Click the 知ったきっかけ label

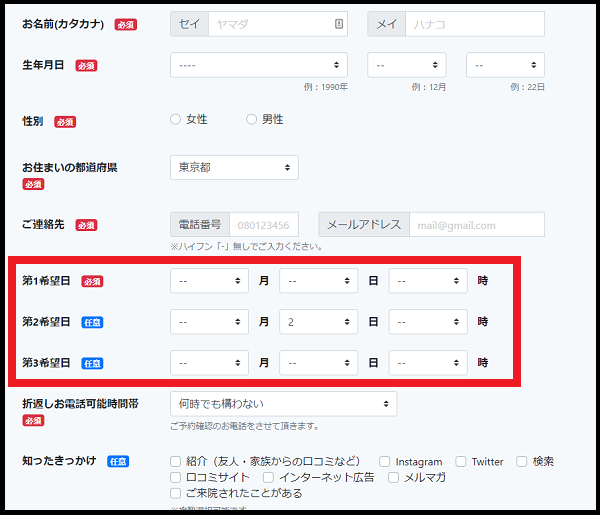pyautogui.click(x=59, y=461)
